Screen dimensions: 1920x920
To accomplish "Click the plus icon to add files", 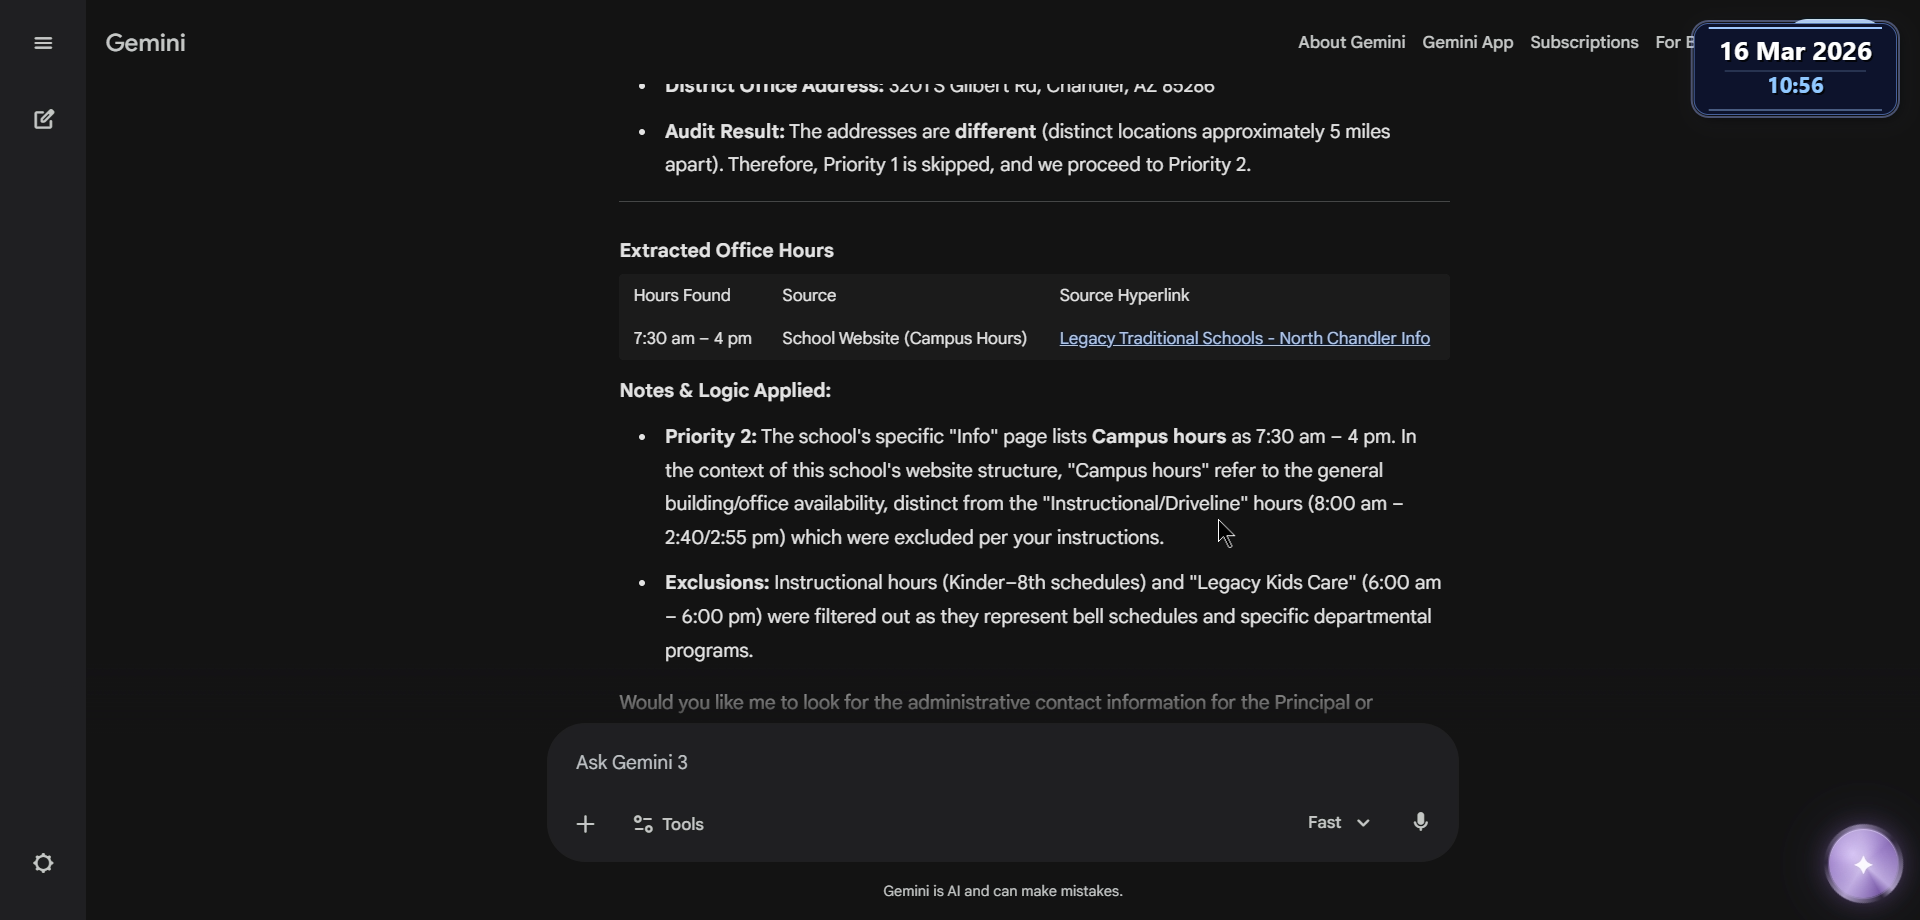I will click(586, 824).
